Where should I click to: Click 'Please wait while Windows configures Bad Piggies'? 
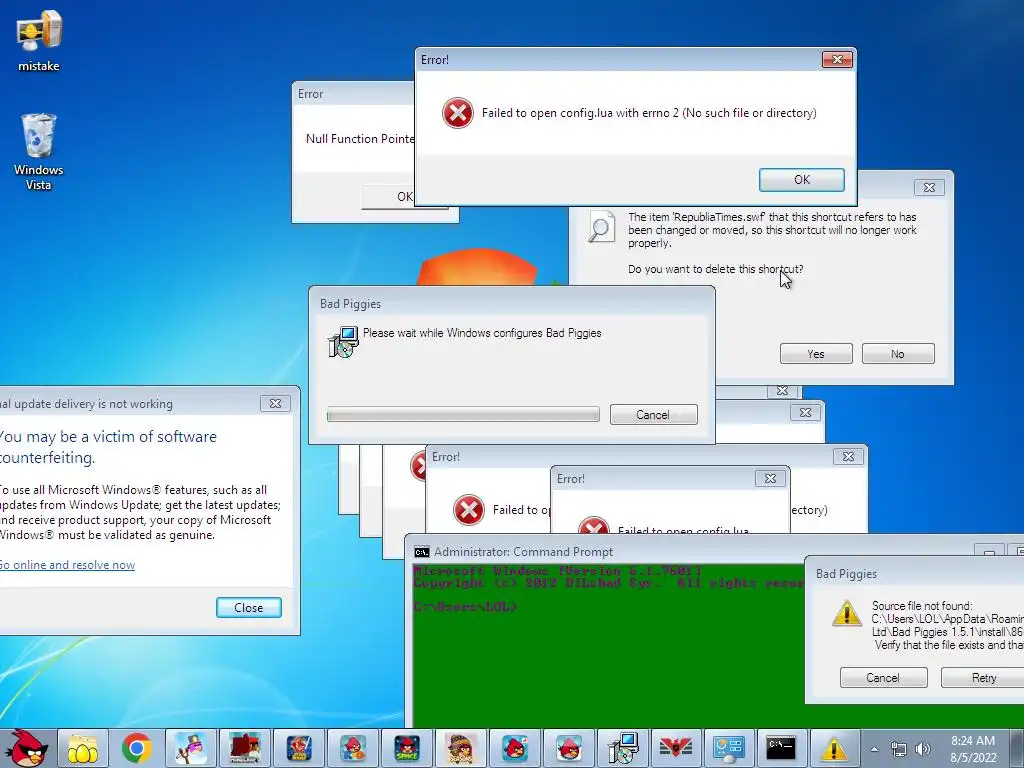click(x=482, y=333)
